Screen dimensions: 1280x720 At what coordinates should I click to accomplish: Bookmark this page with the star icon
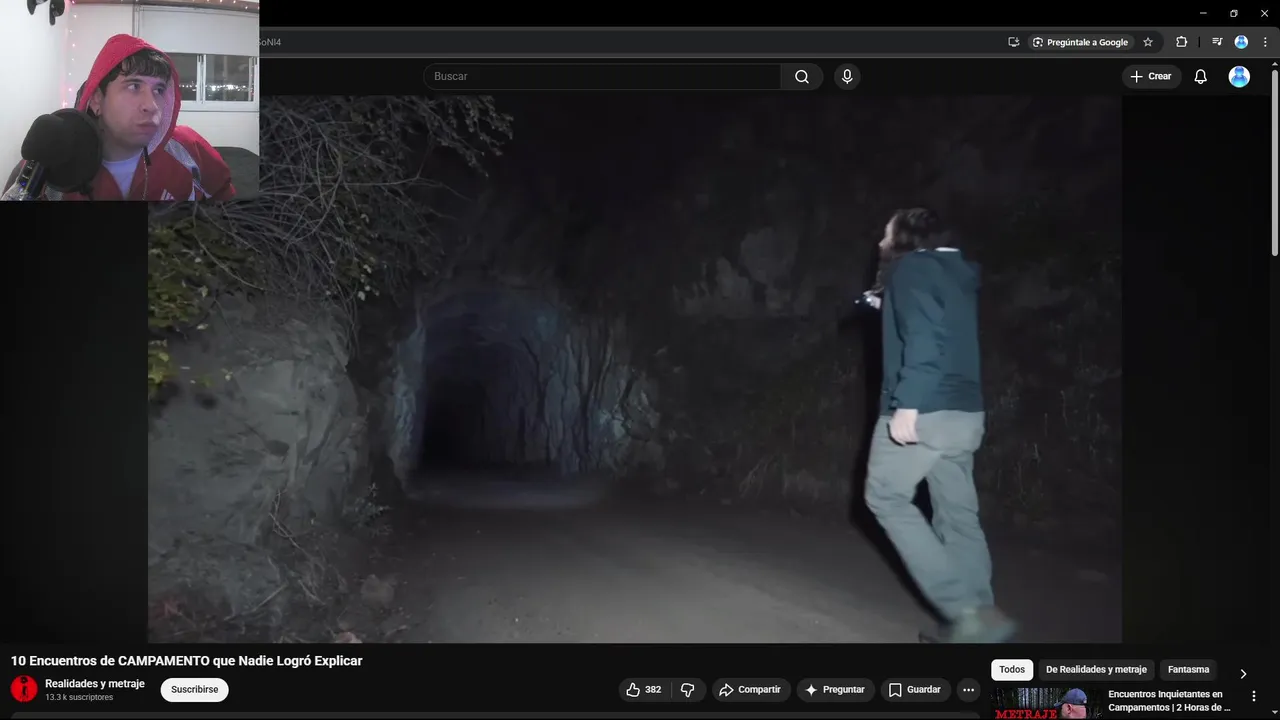click(1148, 42)
